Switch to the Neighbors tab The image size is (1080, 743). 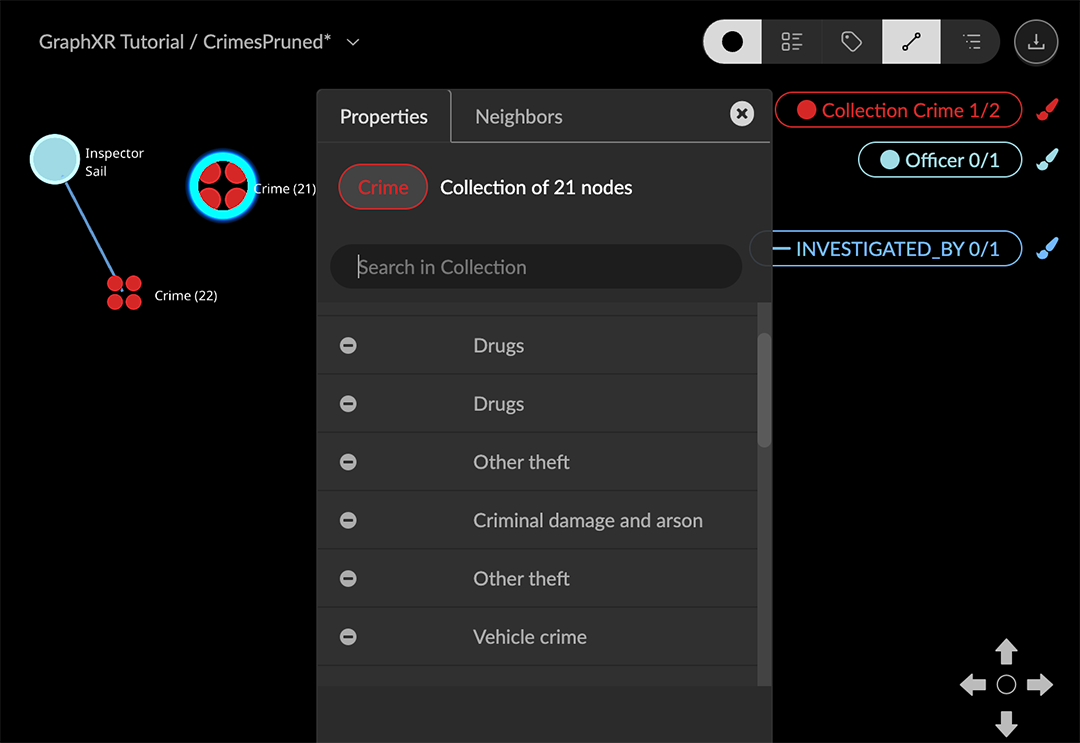coord(518,117)
